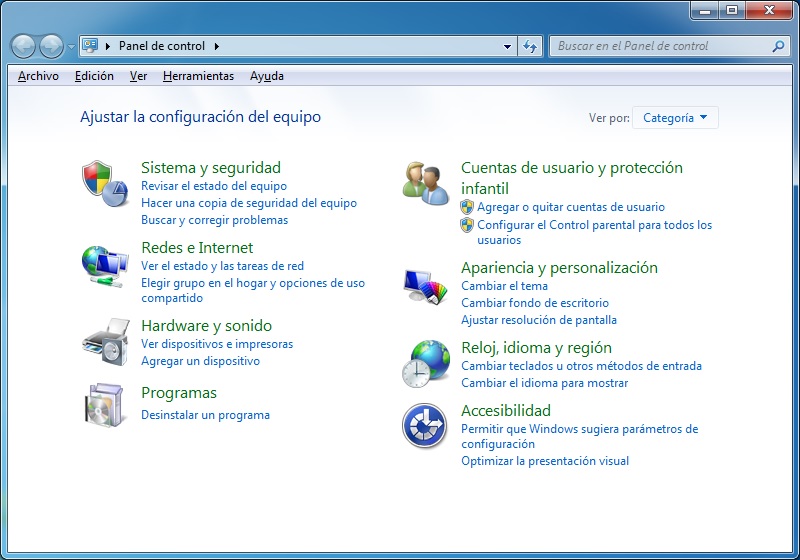This screenshot has width=800, height=560.
Task: Open the recent pages dropdown next to Forward
Action: coord(71,46)
